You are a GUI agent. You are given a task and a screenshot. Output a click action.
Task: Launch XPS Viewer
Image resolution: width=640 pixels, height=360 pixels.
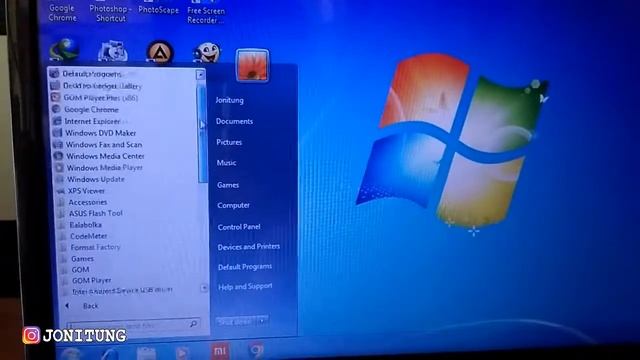pyautogui.click(x=86, y=191)
